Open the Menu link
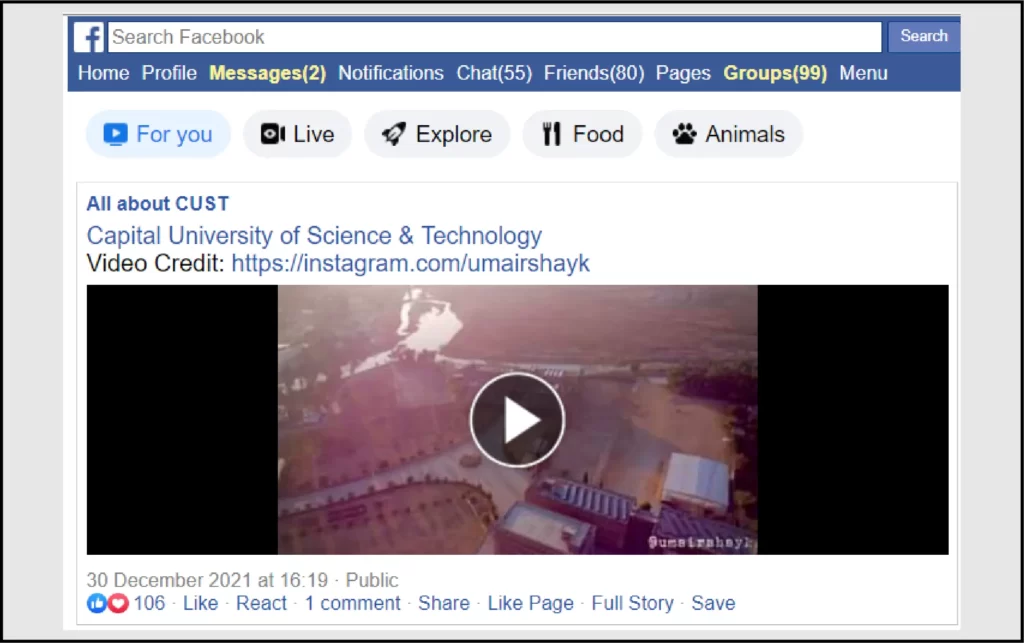1024x643 pixels. click(863, 73)
